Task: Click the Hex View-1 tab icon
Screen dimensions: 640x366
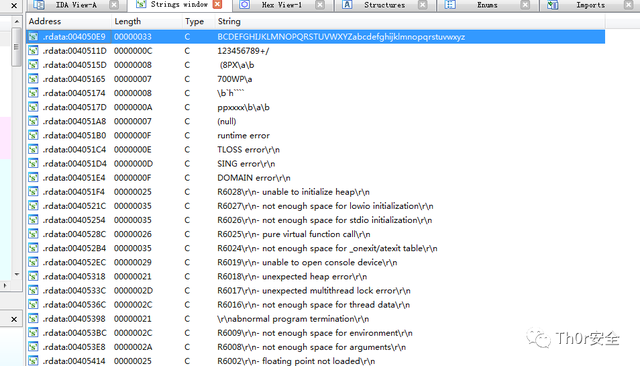Action: click(x=244, y=4)
